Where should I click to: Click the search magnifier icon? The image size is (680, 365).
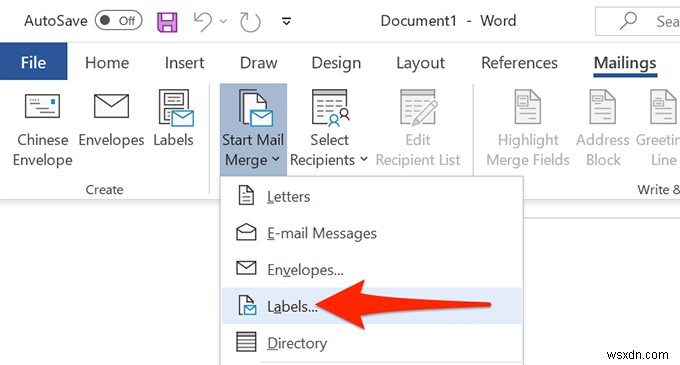(628, 20)
